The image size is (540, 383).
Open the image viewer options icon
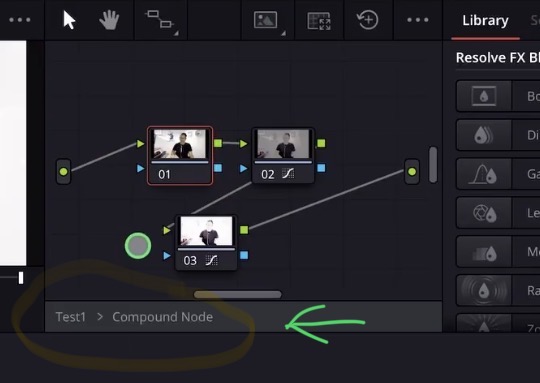[266, 20]
